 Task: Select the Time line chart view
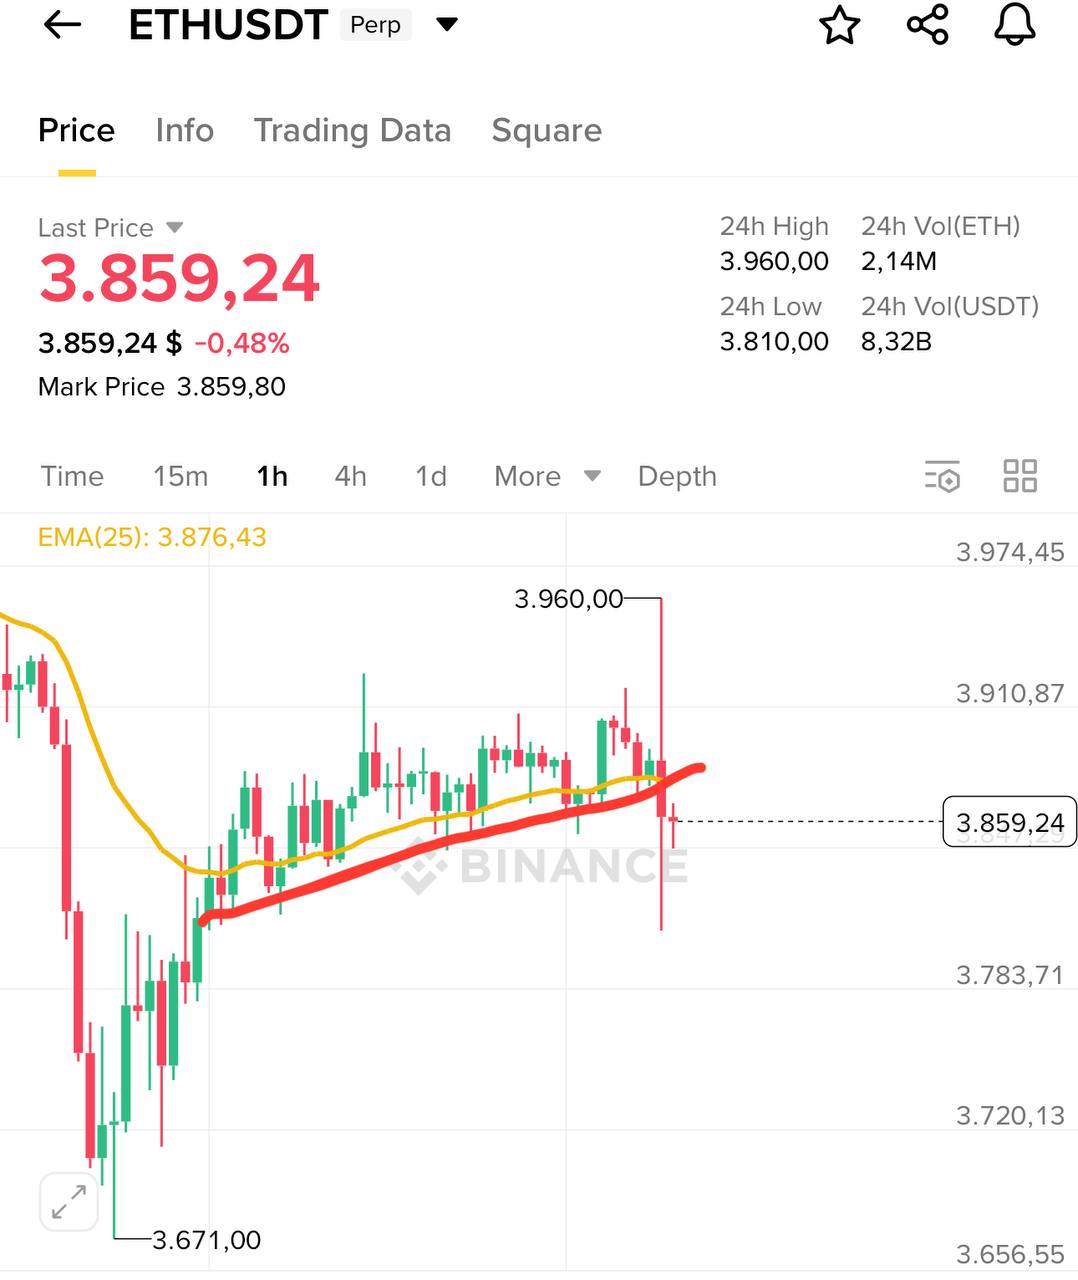pyautogui.click(x=72, y=476)
